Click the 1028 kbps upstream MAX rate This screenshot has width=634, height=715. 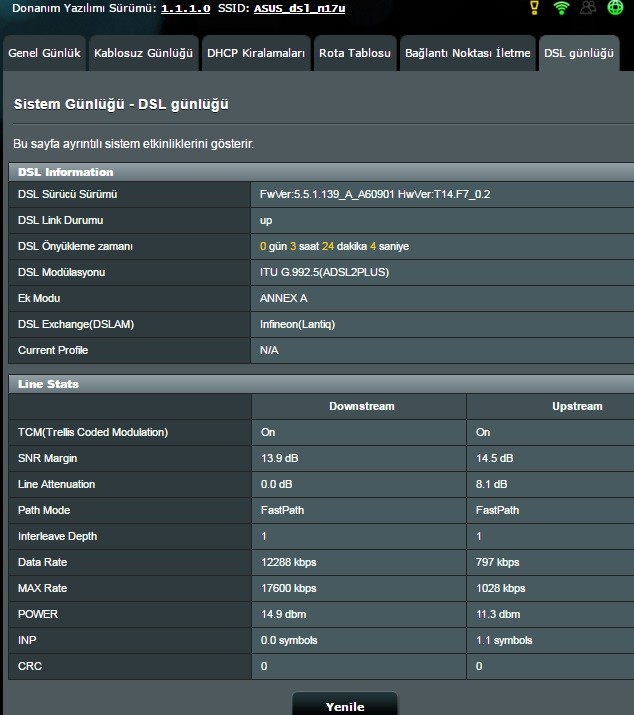click(x=500, y=588)
